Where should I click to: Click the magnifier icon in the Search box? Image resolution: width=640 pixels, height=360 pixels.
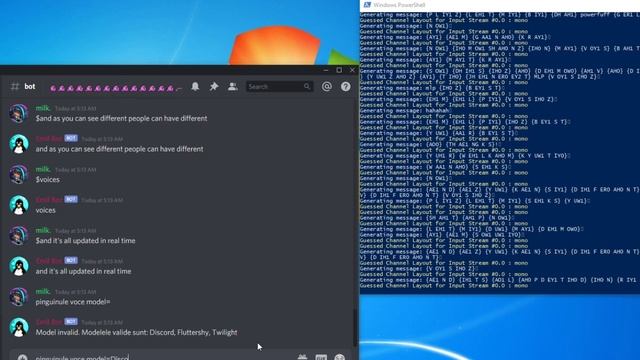[x=307, y=87]
